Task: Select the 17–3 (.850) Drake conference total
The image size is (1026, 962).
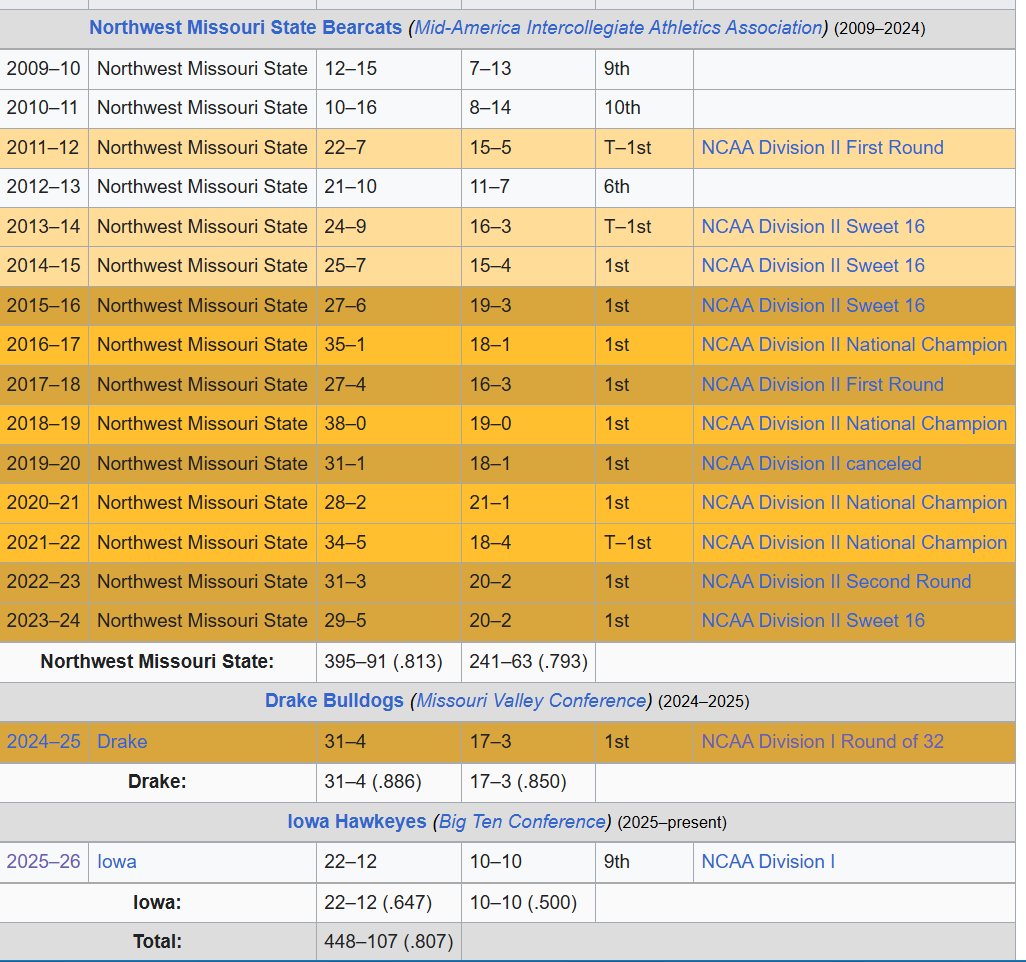Action: click(x=528, y=782)
